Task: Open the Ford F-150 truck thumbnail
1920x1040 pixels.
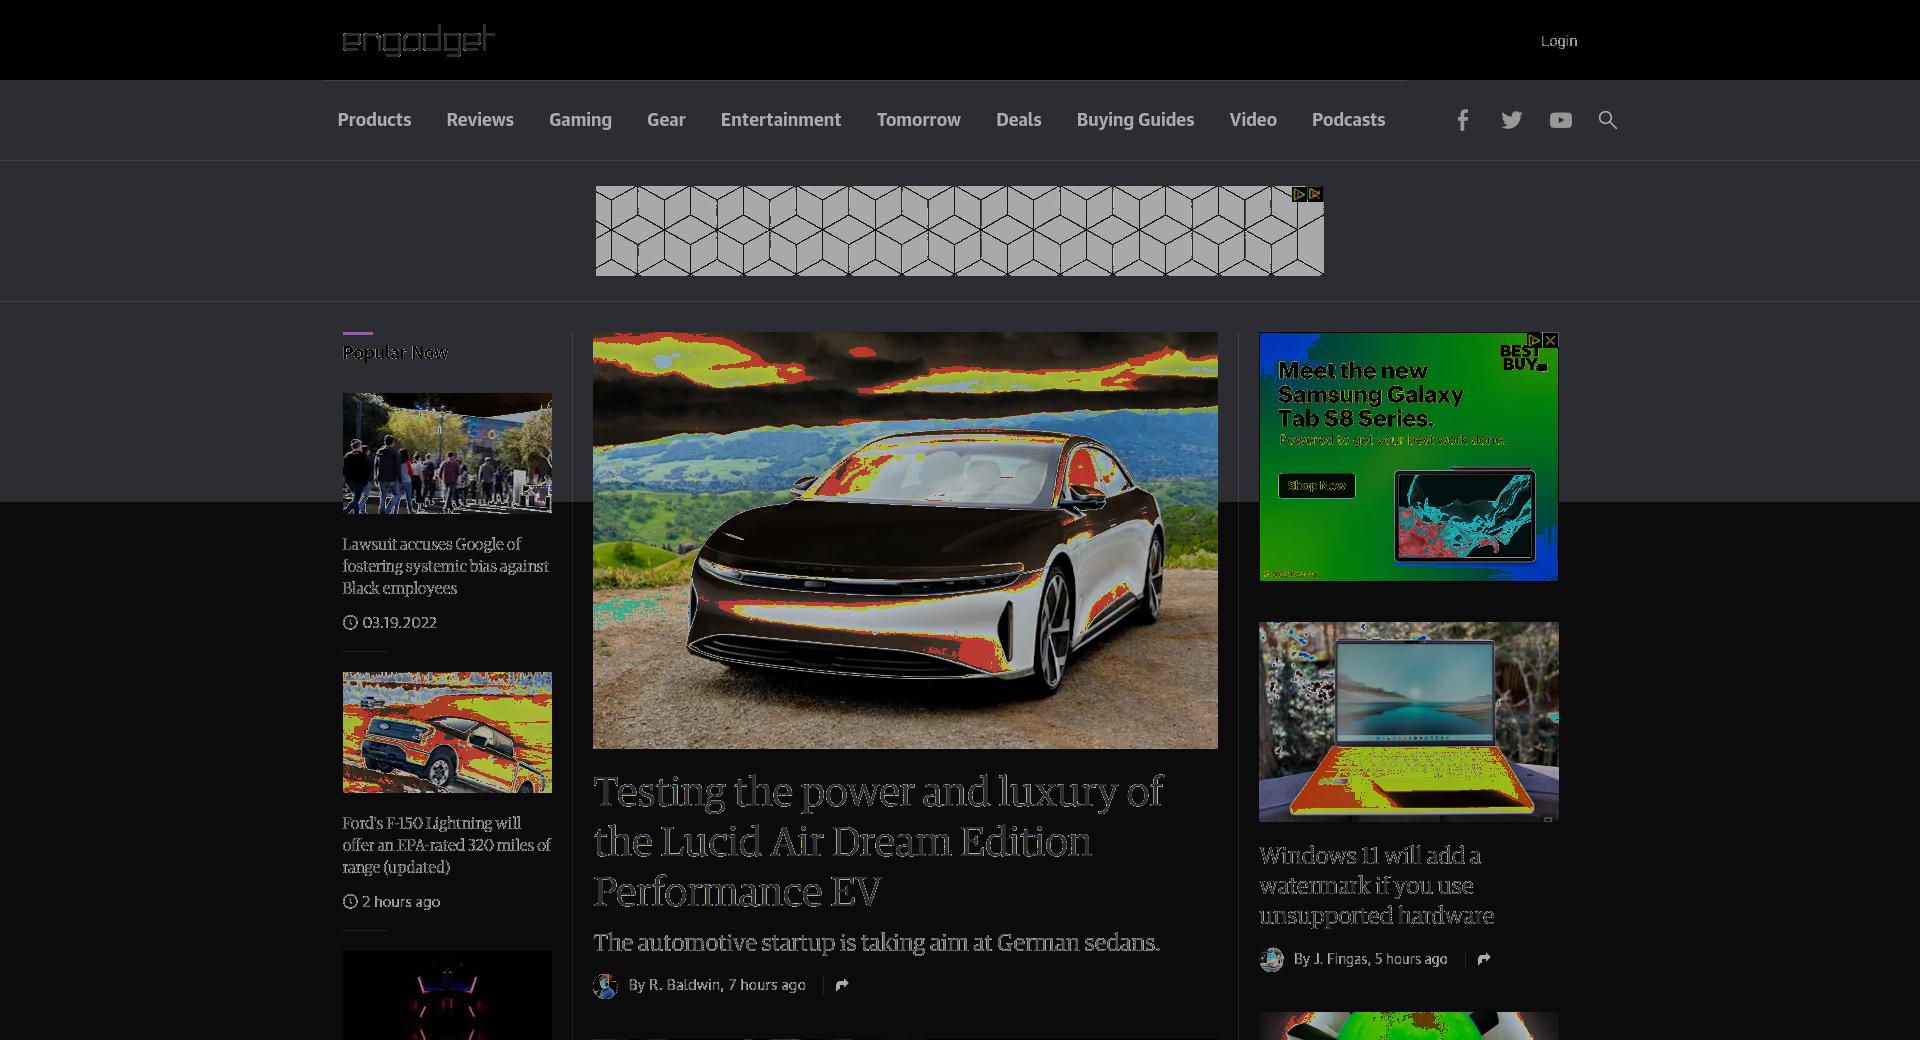Action: 447,732
